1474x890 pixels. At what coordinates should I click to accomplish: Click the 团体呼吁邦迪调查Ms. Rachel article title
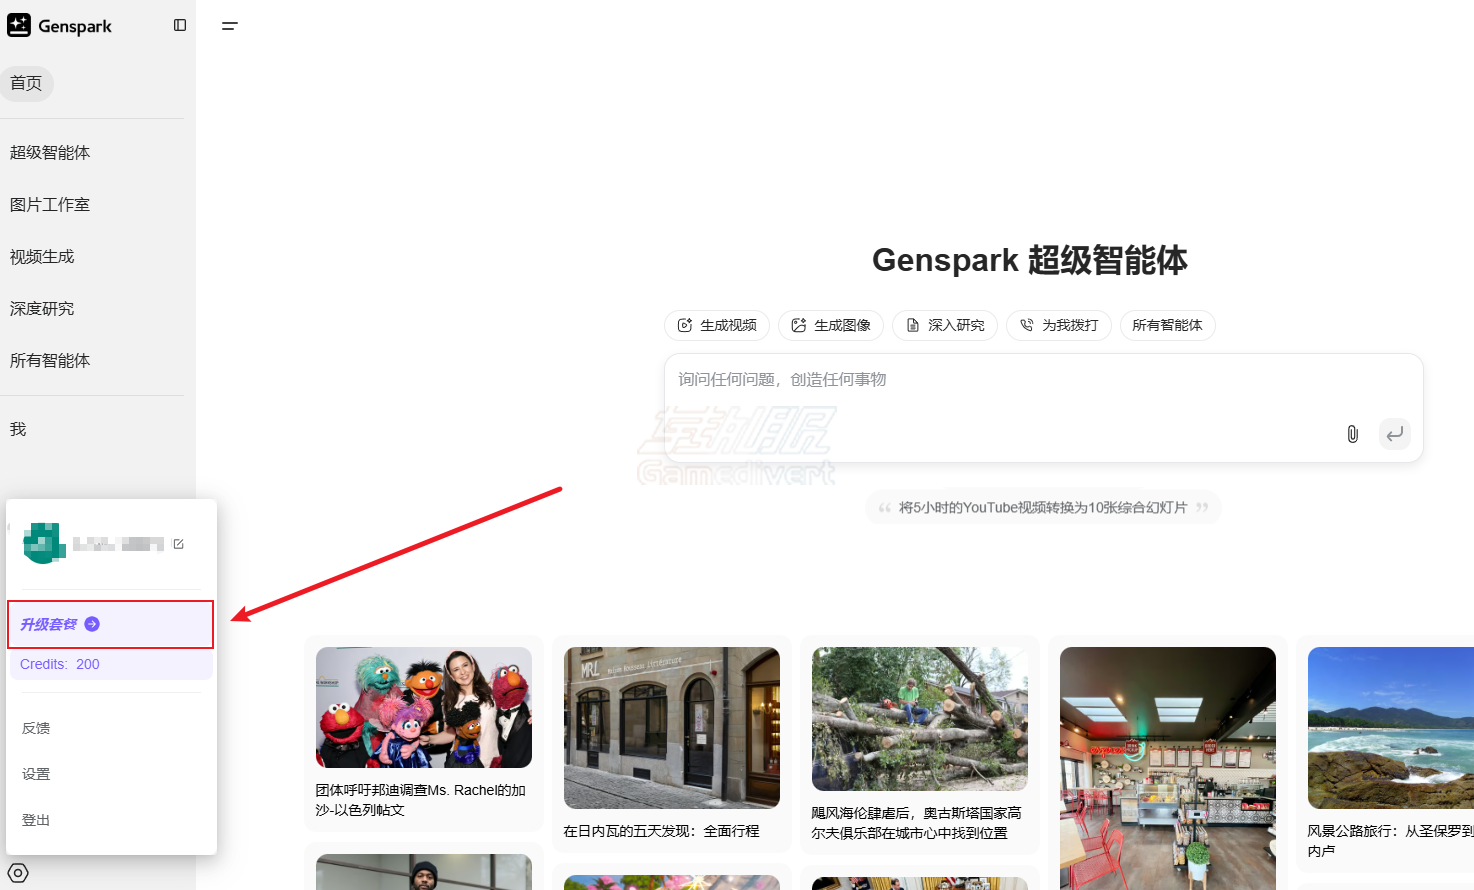421,800
